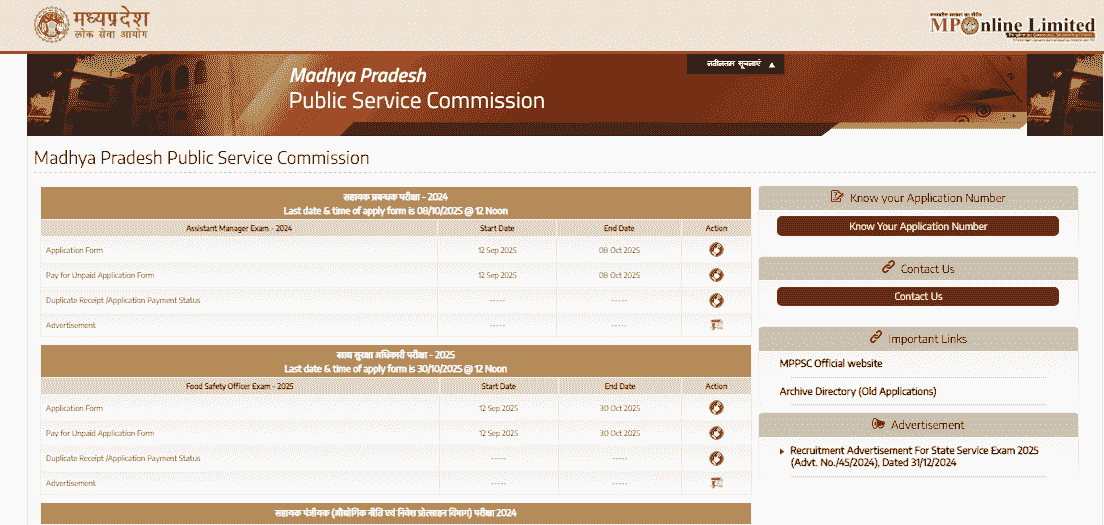
Task: View Assistant Manager Exam advertisement document icon
Action: pyautogui.click(x=716, y=325)
